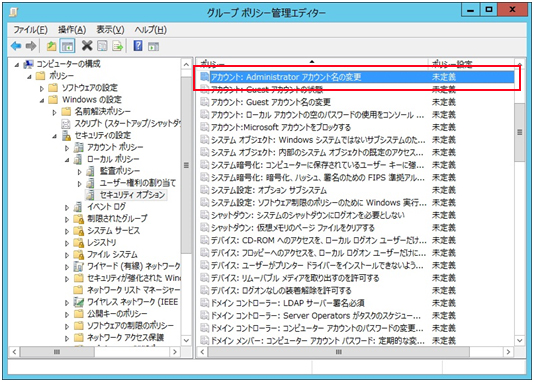Click the Properties toolbar icon
Viewport: 534px width, 382px height.
coord(102,46)
